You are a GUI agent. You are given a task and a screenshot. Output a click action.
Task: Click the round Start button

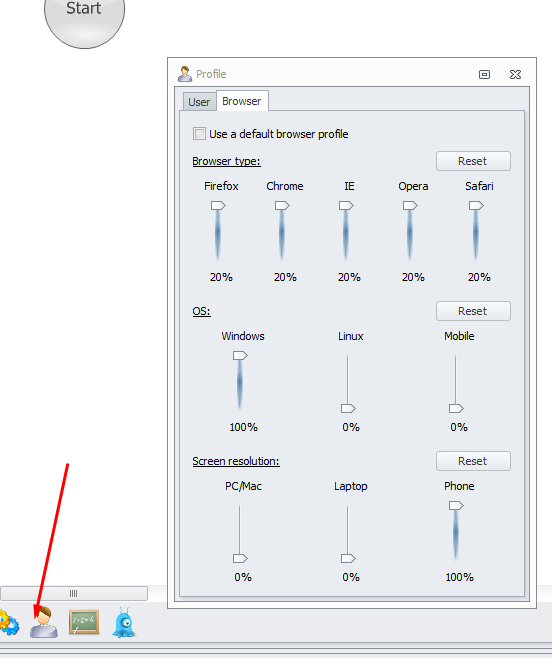(84, 15)
